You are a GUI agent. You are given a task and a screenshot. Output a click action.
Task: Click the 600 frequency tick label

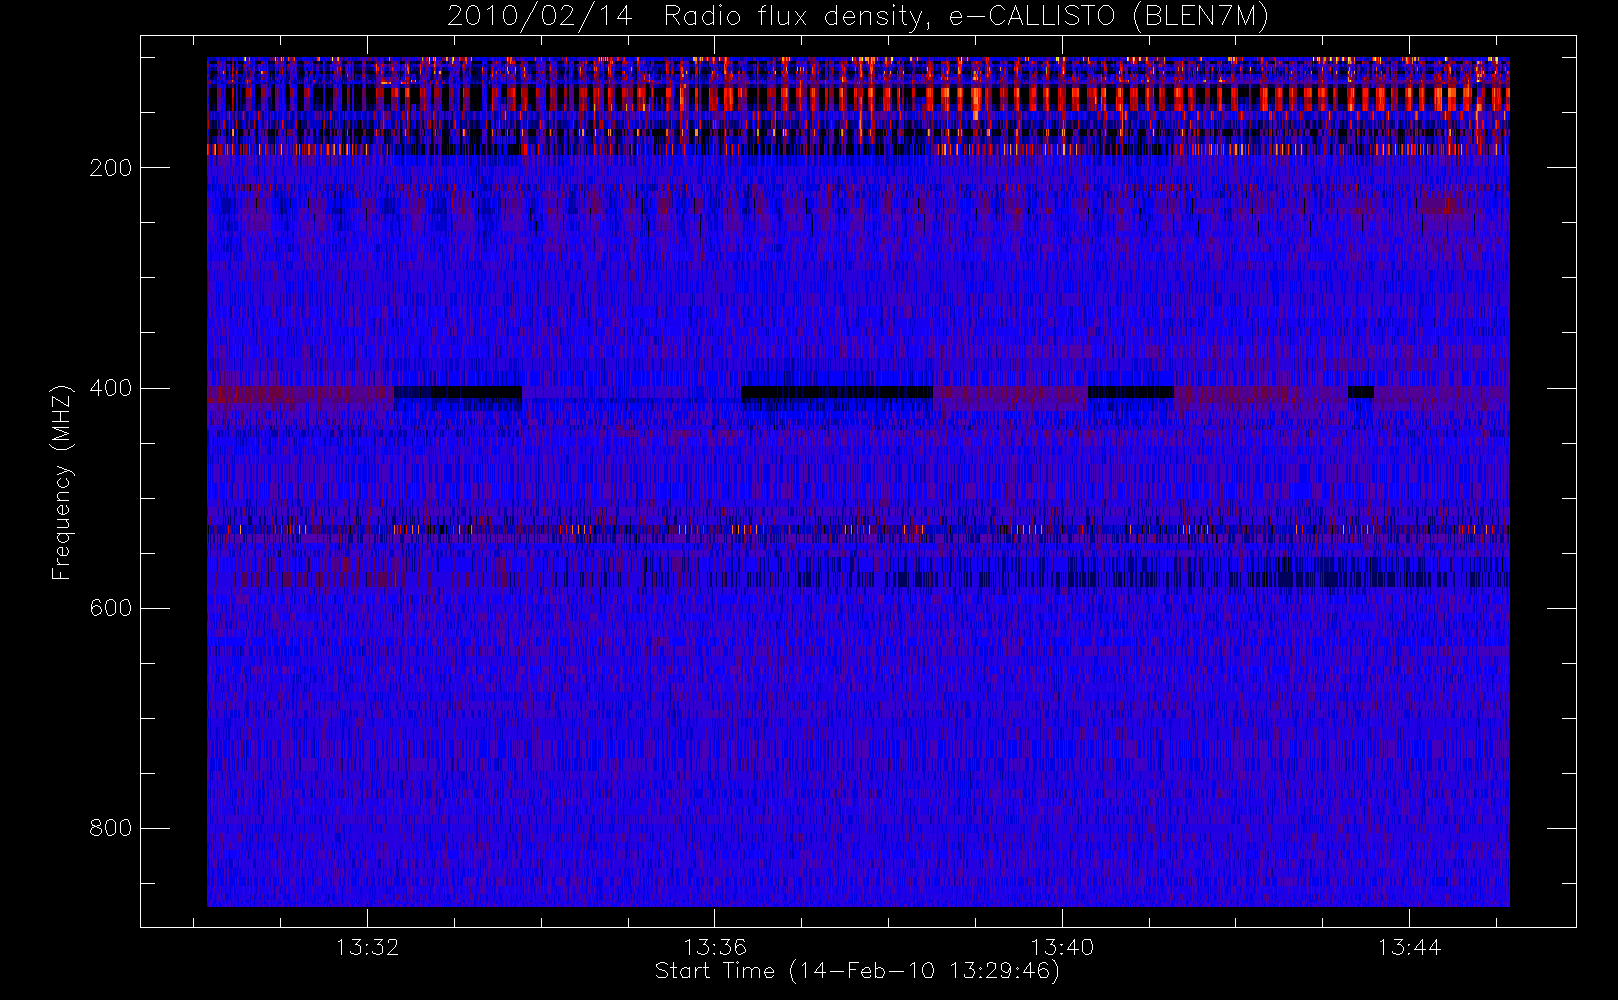pos(111,608)
